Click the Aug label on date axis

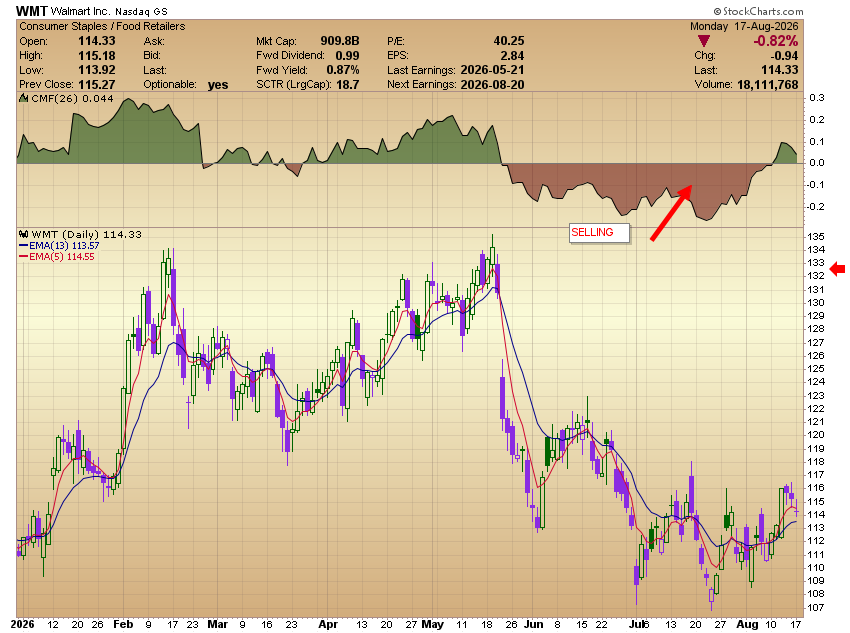(x=747, y=624)
